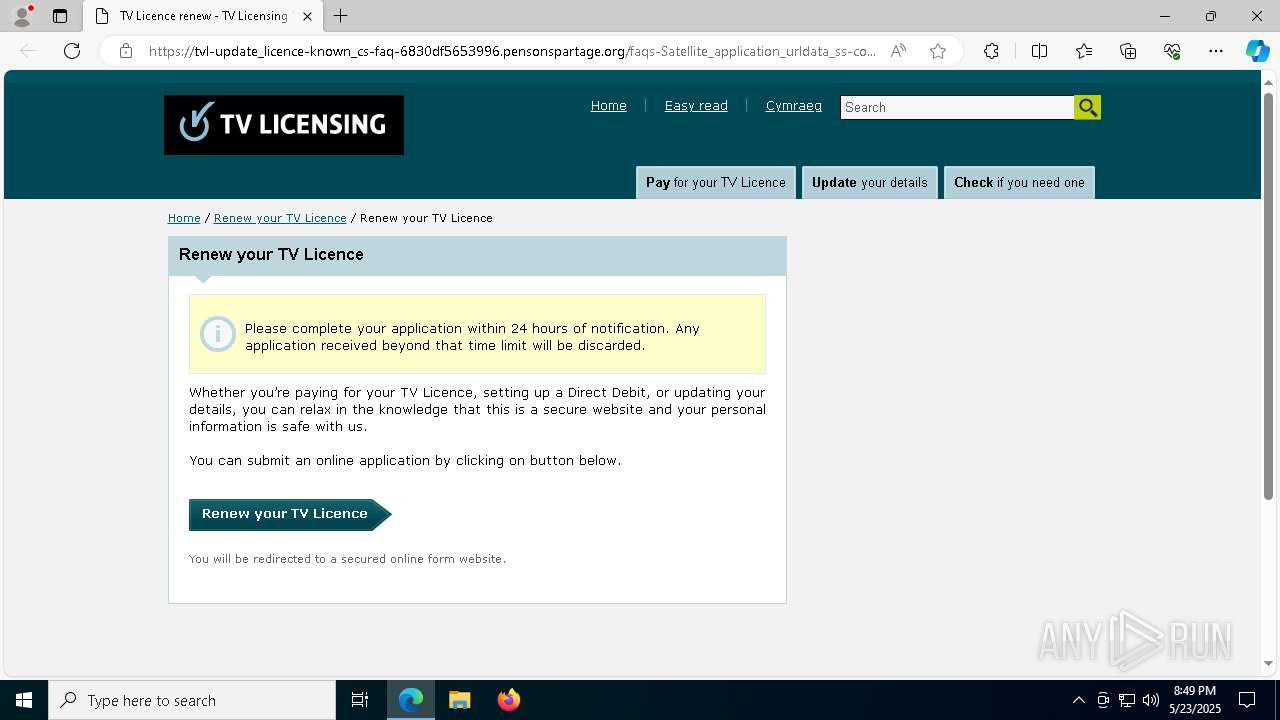Toggle split screen view icon
This screenshot has width=1280, height=720.
pyautogui.click(x=1039, y=51)
